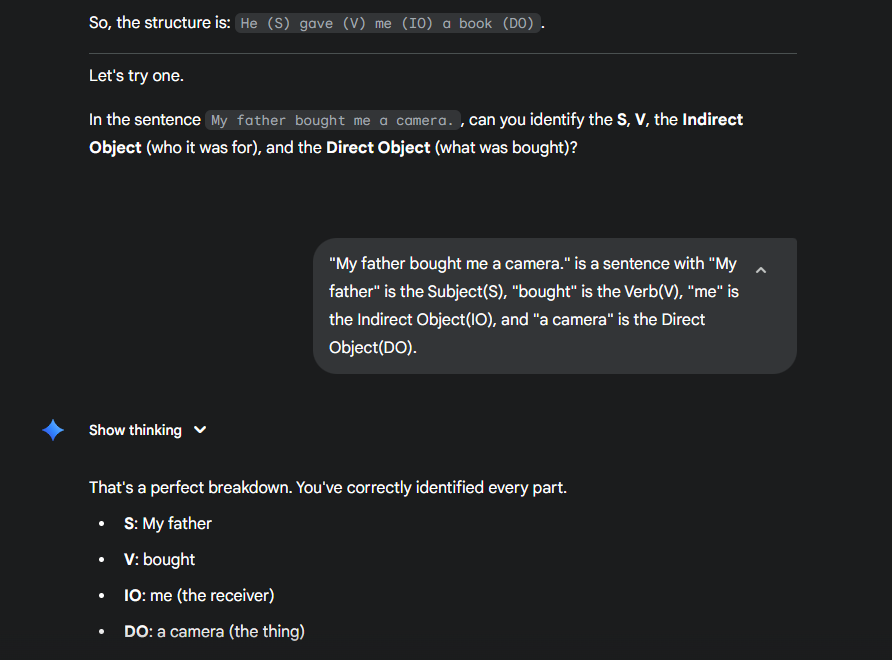The width and height of the screenshot is (892, 660).
Task: Click the "V: bought" bullet item
Action: (x=160, y=559)
